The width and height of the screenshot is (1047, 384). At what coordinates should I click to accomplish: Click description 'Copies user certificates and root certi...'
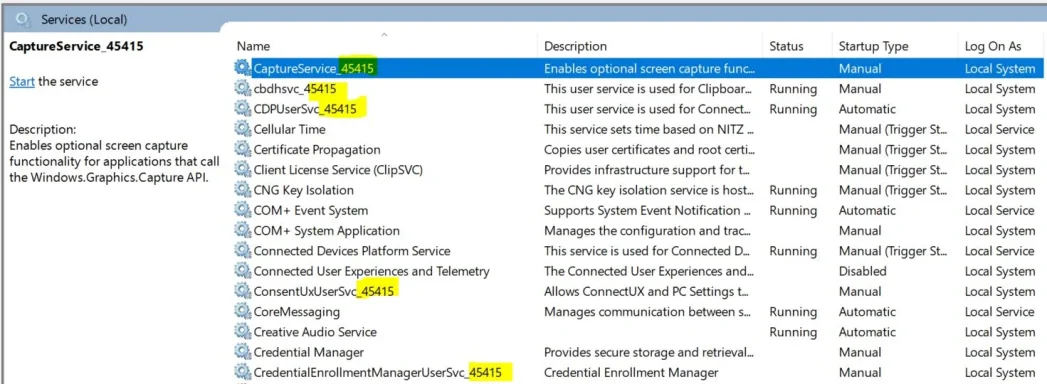tap(649, 150)
